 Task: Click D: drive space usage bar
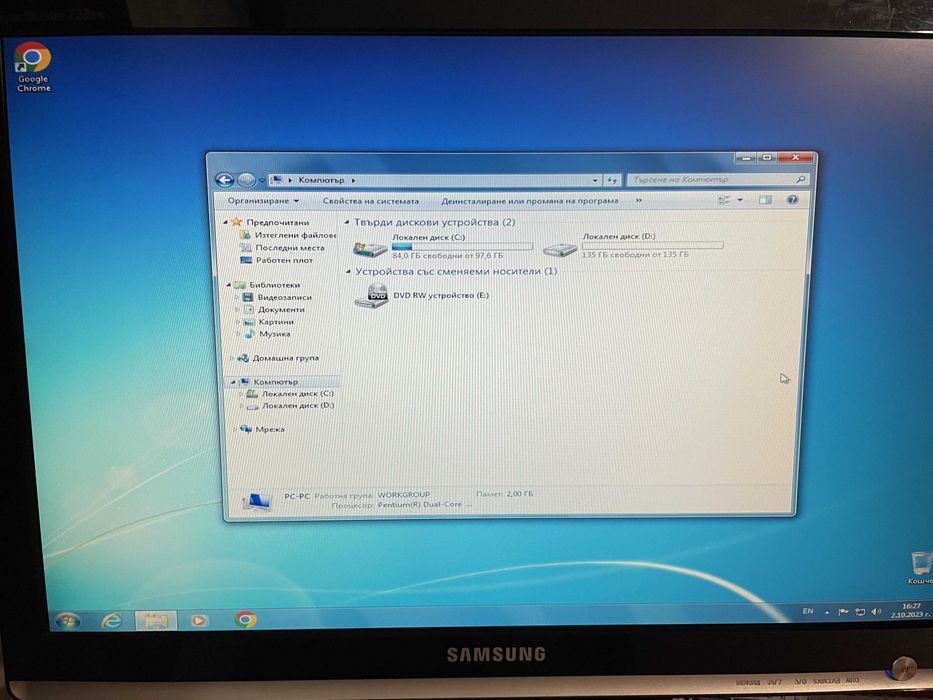click(652, 245)
